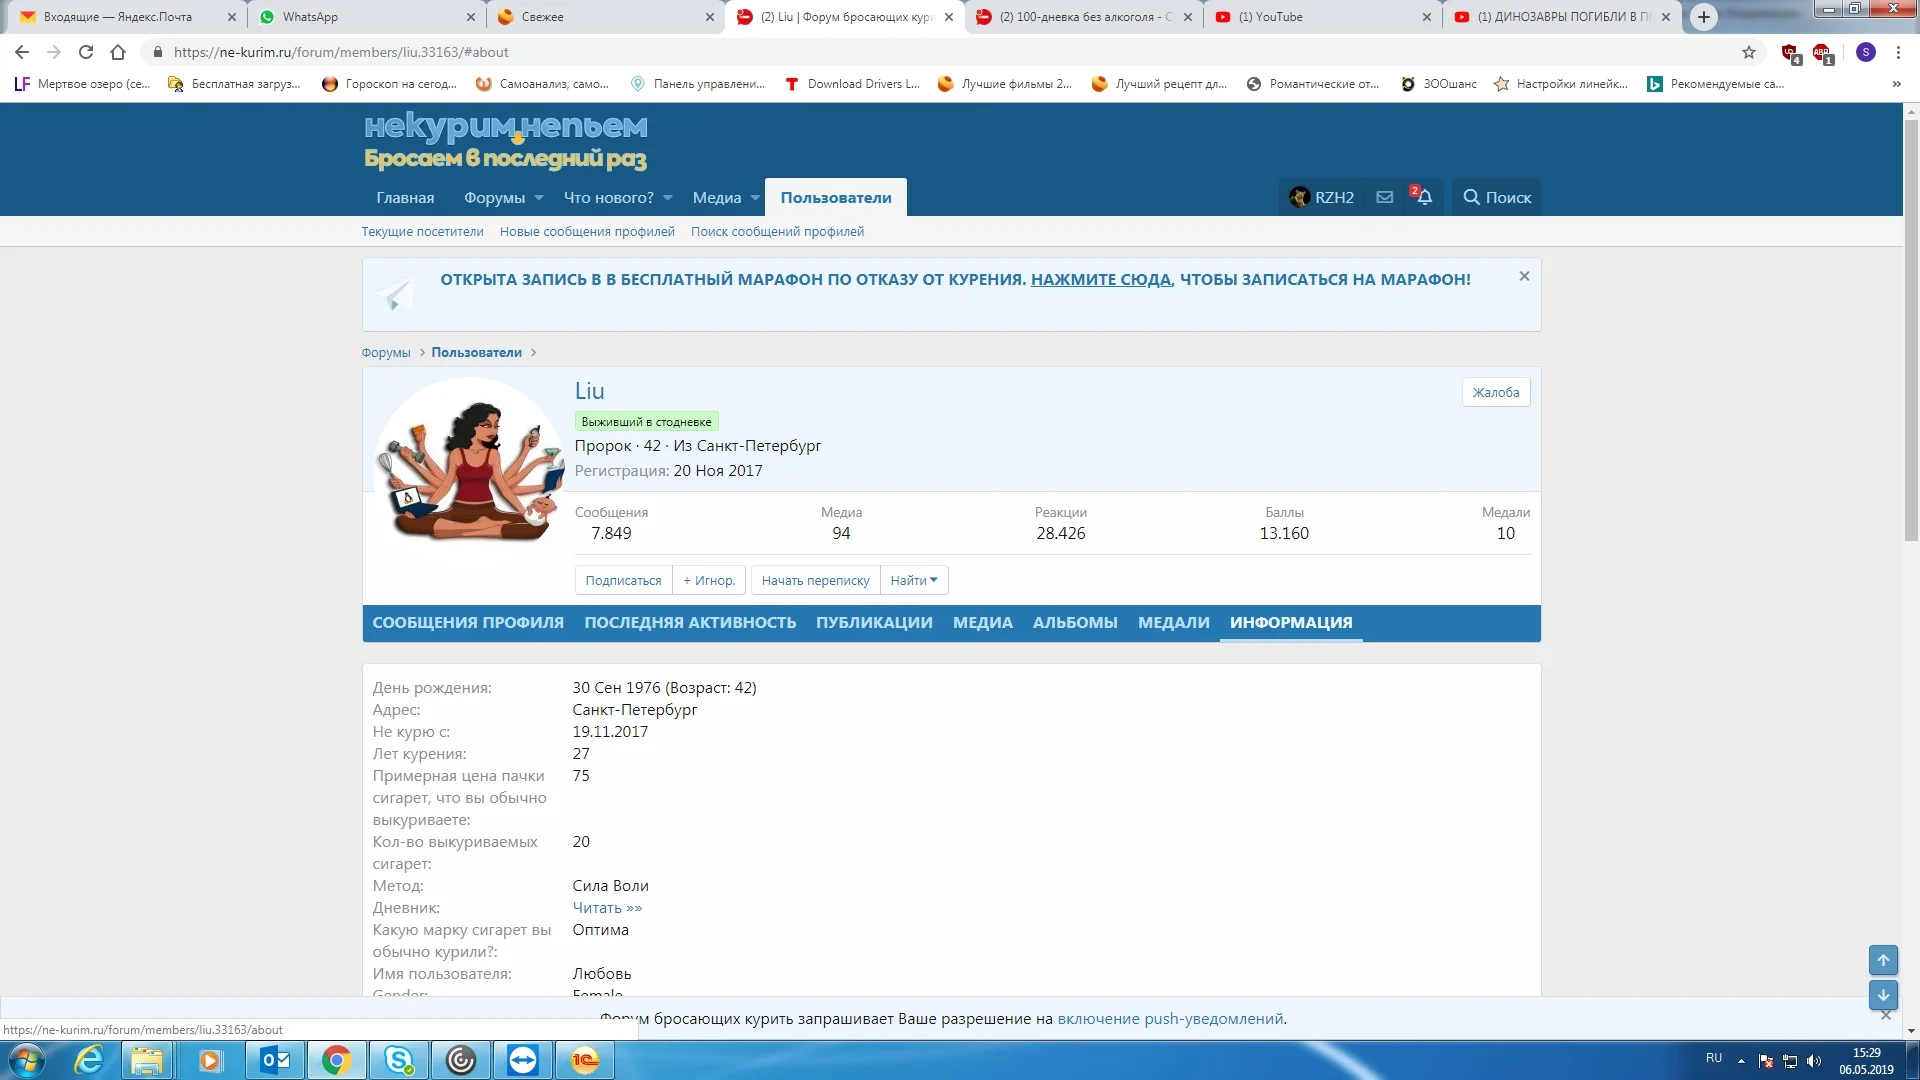The width and height of the screenshot is (1920, 1080).
Task: Open the Найти dropdown in the profile
Action: tap(914, 580)
